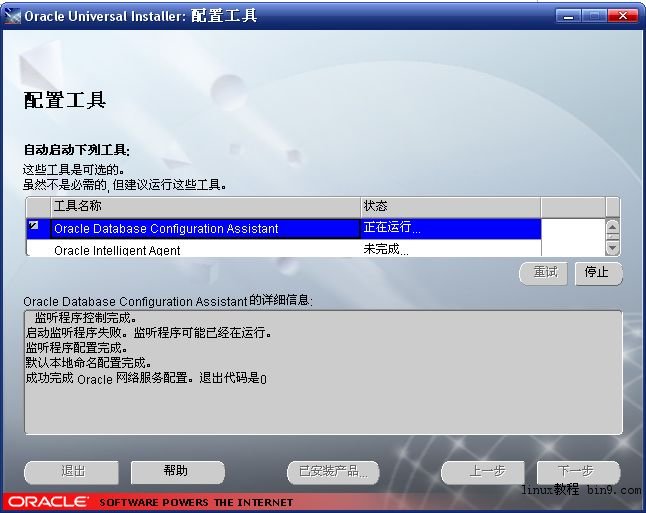Click the Oracle installer title bar icon
The height and width of the screenshot is (513, 646).
(13, 16)
